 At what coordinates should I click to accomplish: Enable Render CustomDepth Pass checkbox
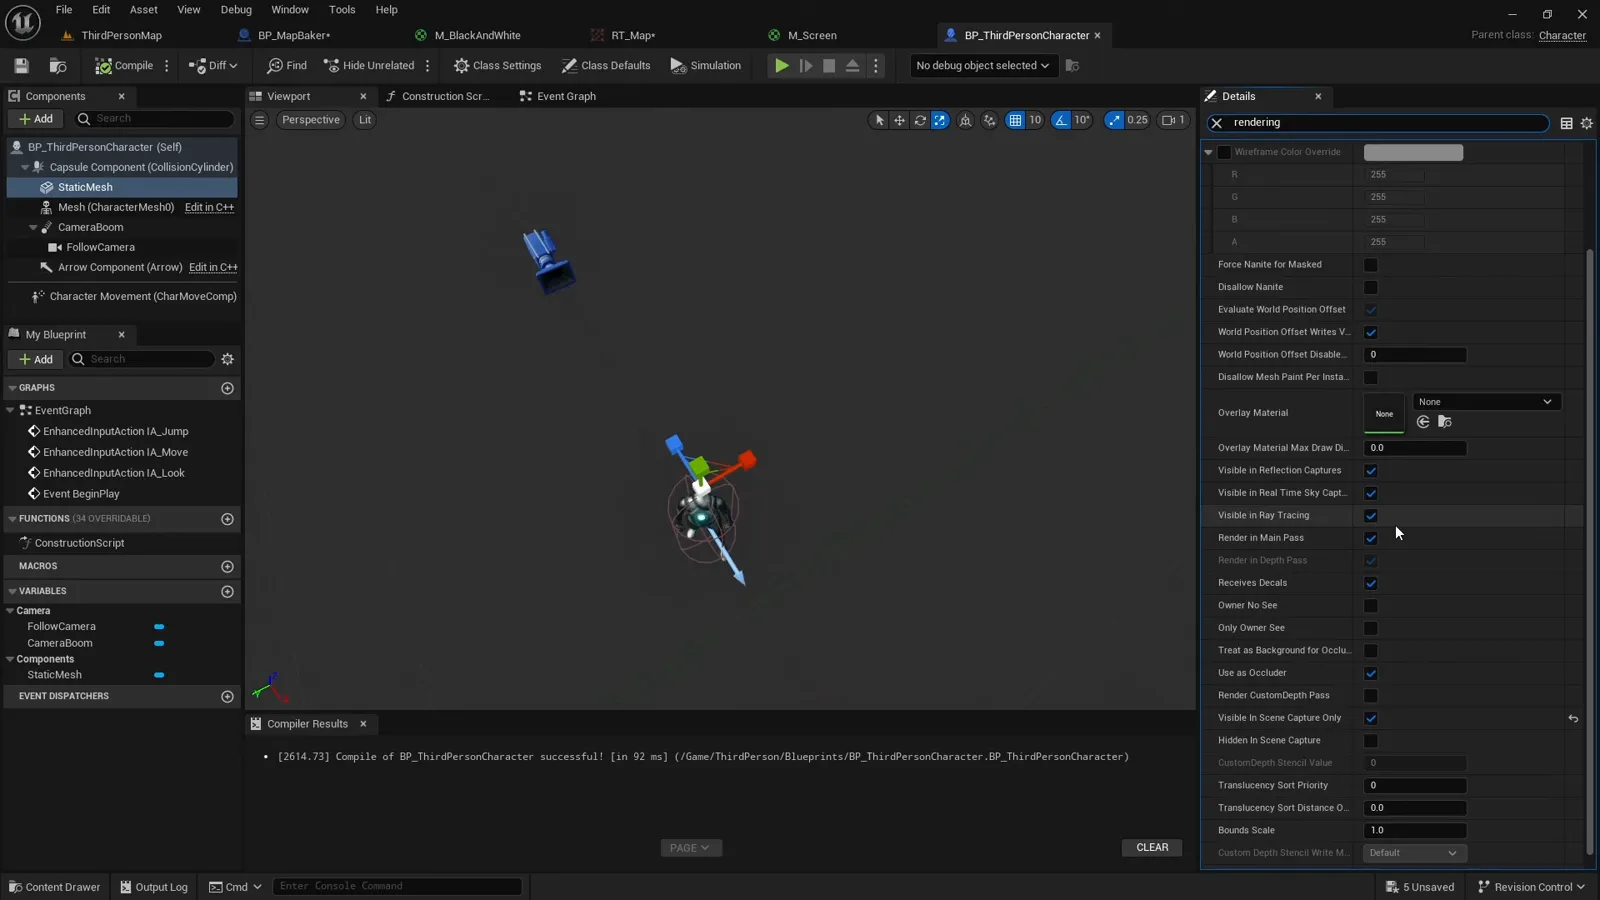(1370, 695)
